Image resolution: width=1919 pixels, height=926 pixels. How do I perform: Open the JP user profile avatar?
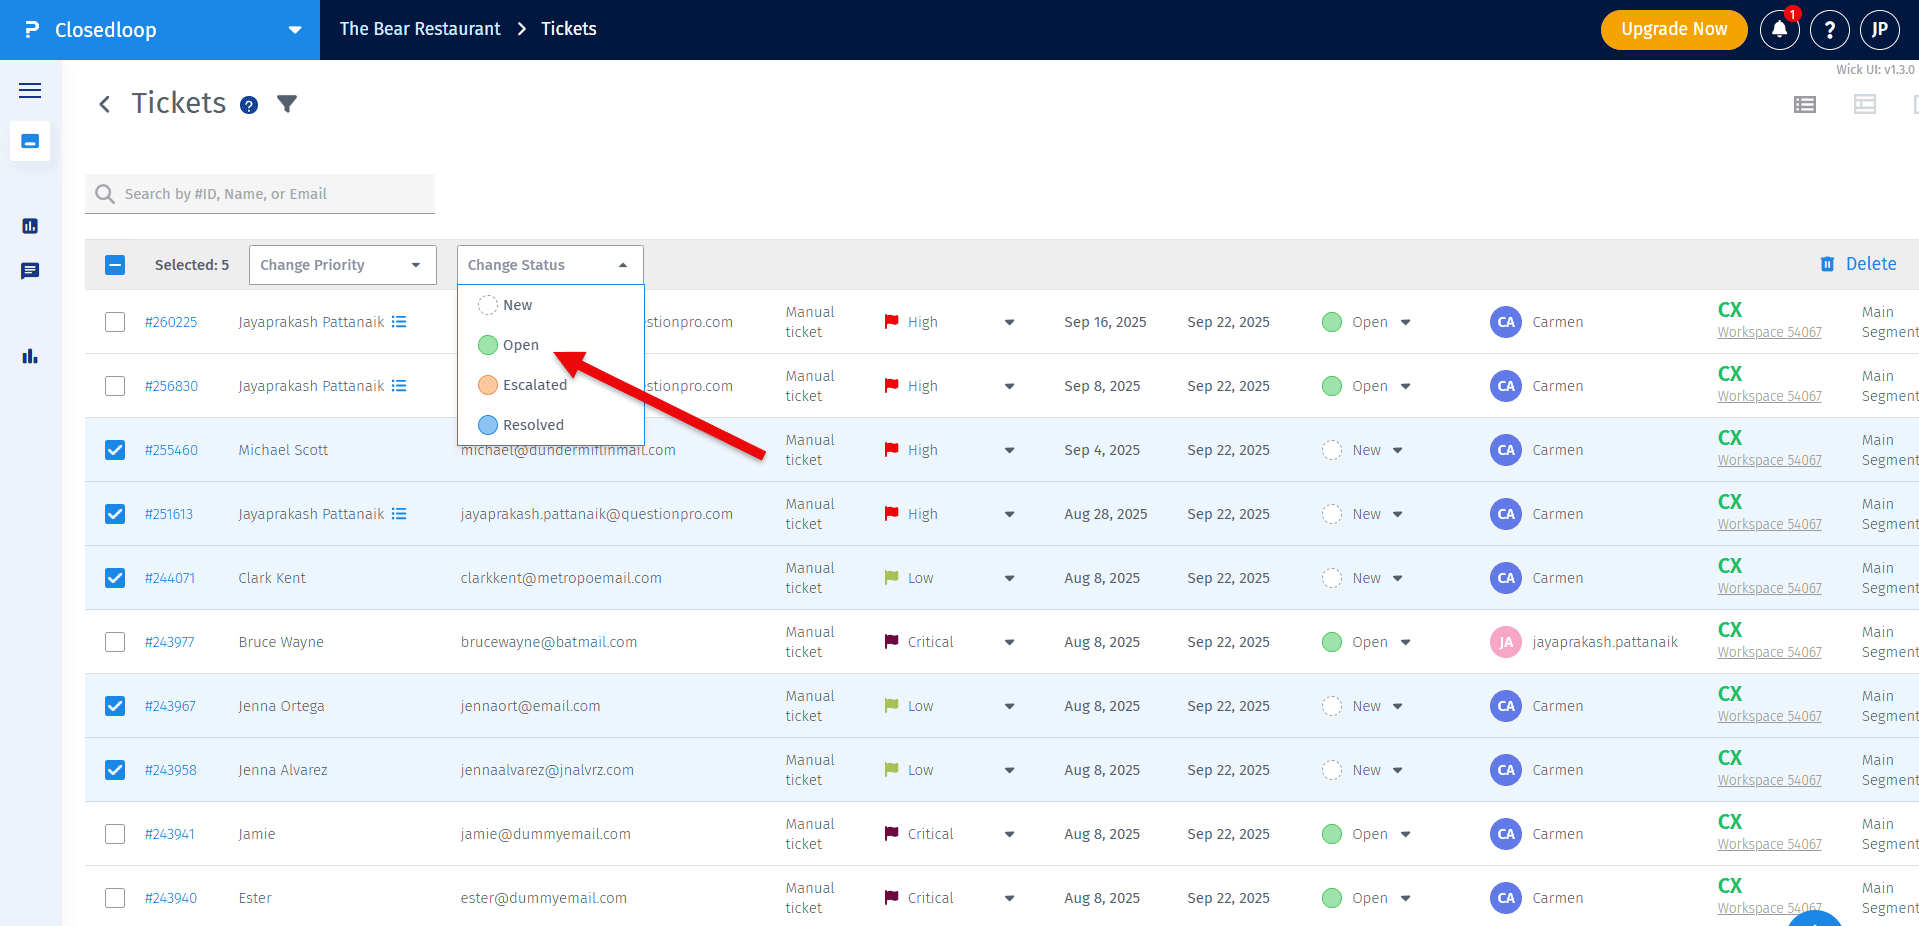1879,30
